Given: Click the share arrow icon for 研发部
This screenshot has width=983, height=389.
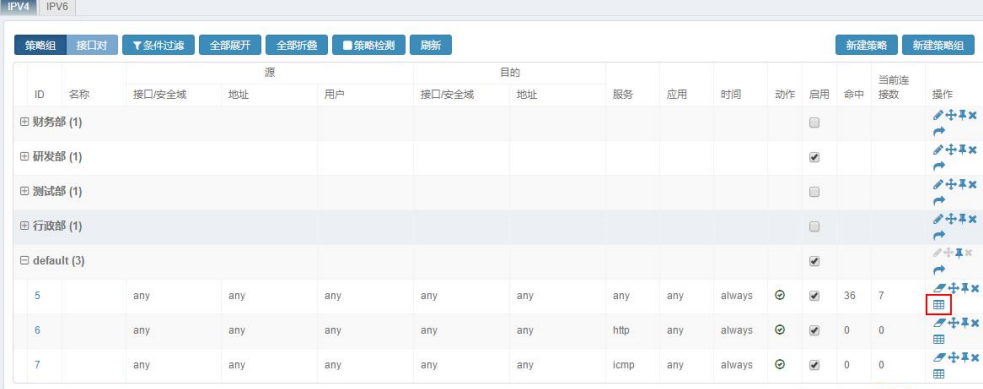Looking at the screenshot, I should click(939, 166).
